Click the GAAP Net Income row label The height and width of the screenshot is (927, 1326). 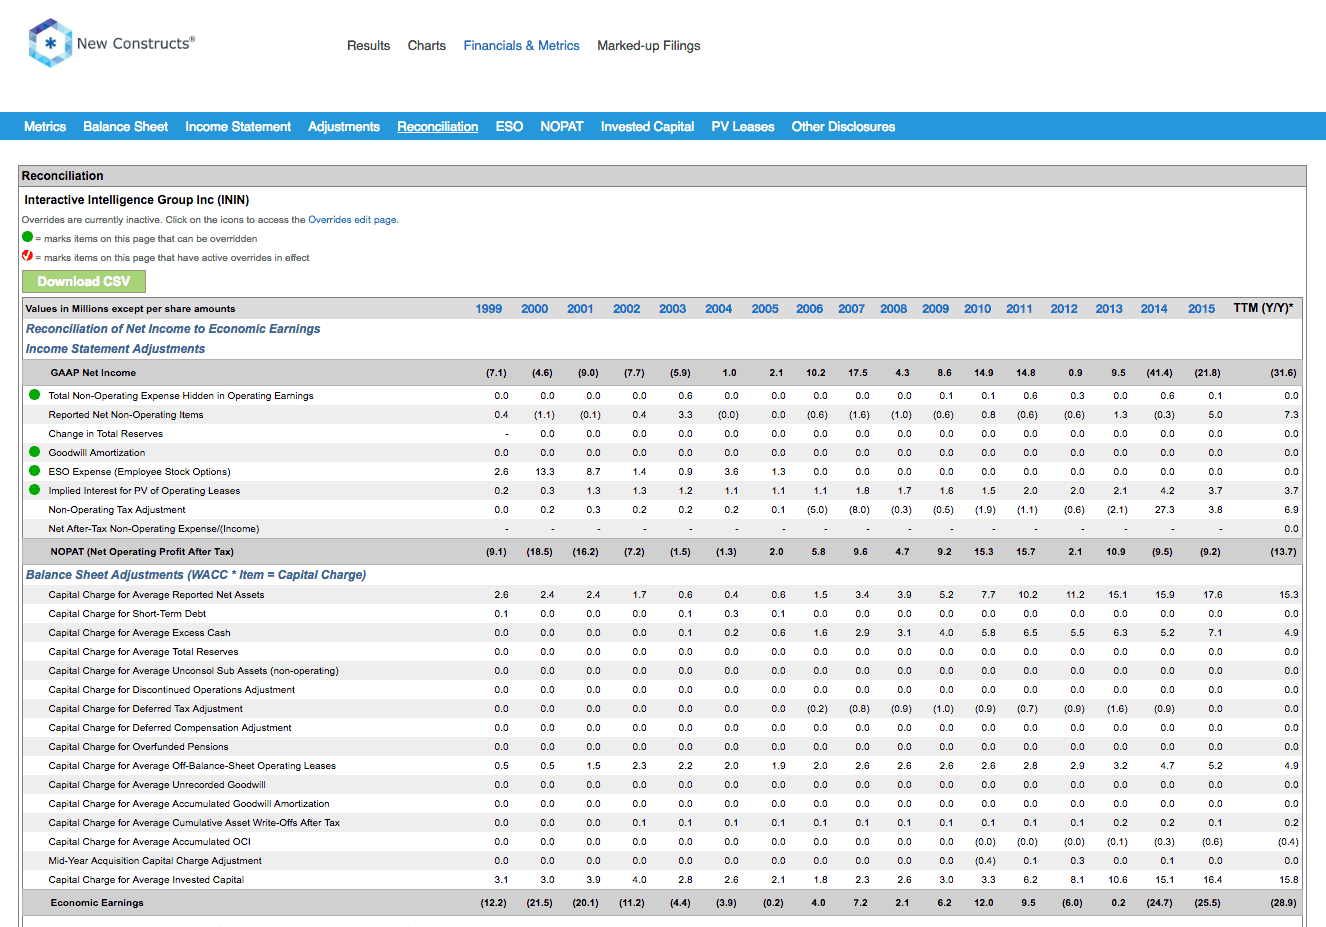point(93,373)
